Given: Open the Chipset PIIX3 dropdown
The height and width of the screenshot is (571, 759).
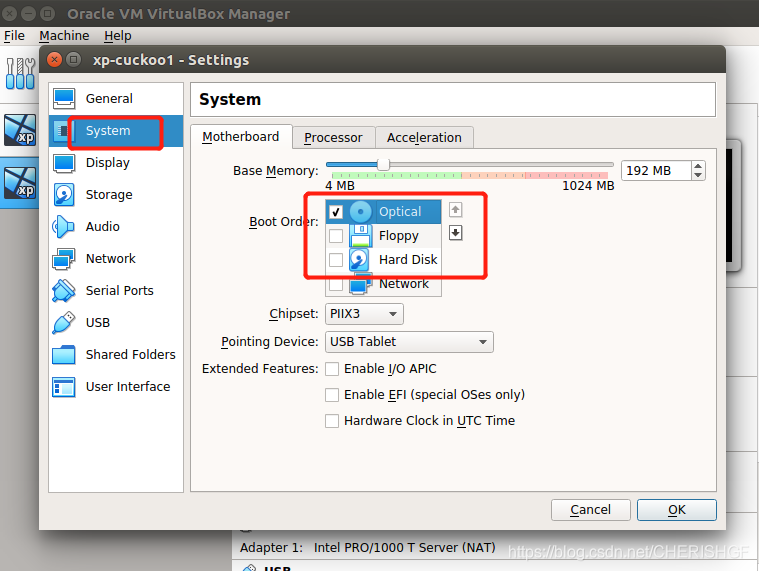Looking at the screenshot, I should click(364, 314).
